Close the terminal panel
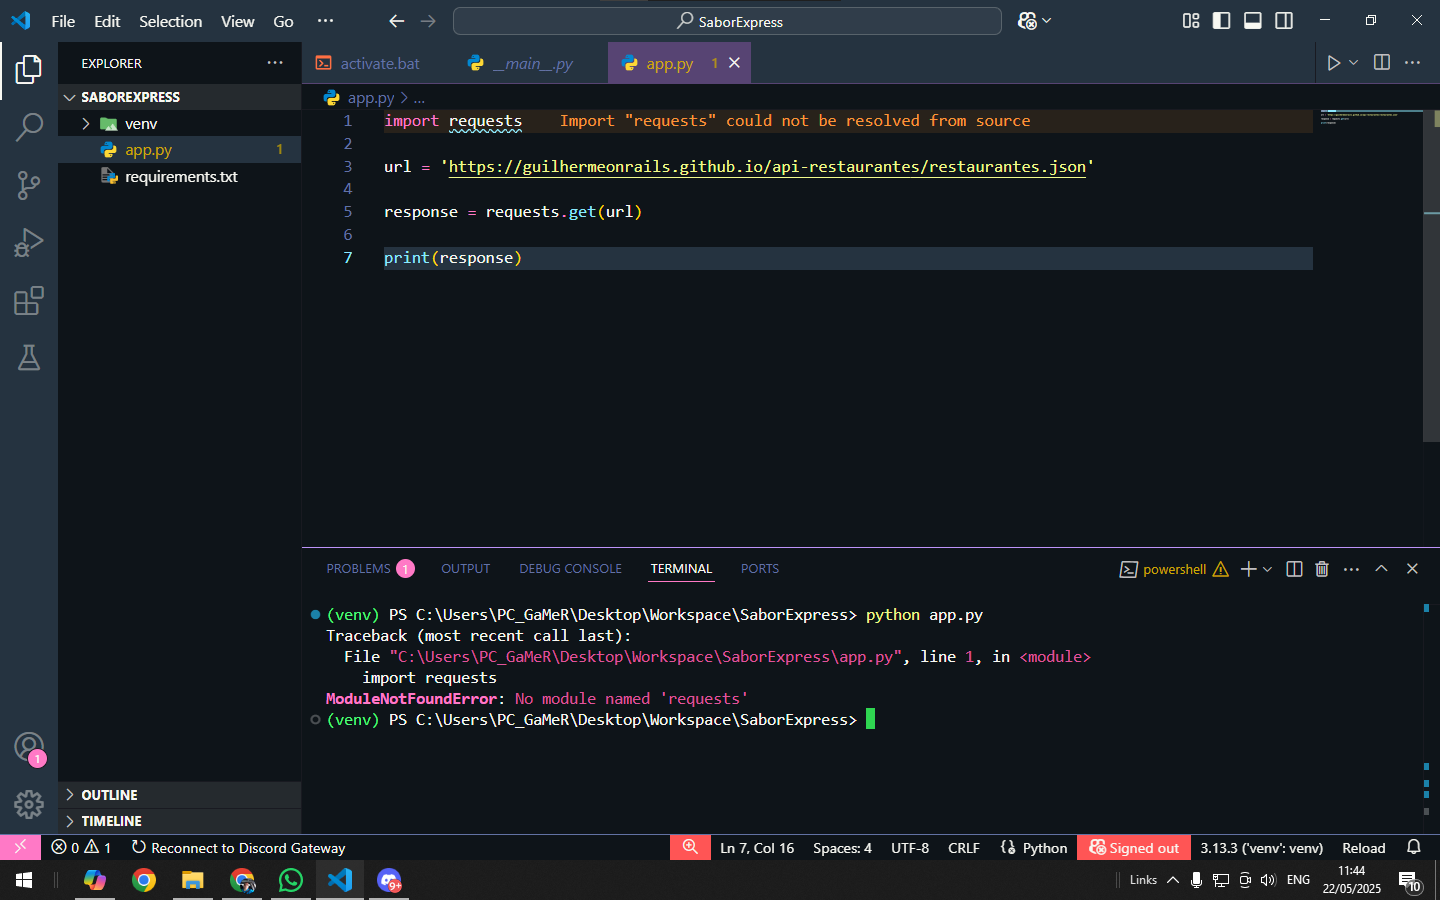 coord(1412,569)
